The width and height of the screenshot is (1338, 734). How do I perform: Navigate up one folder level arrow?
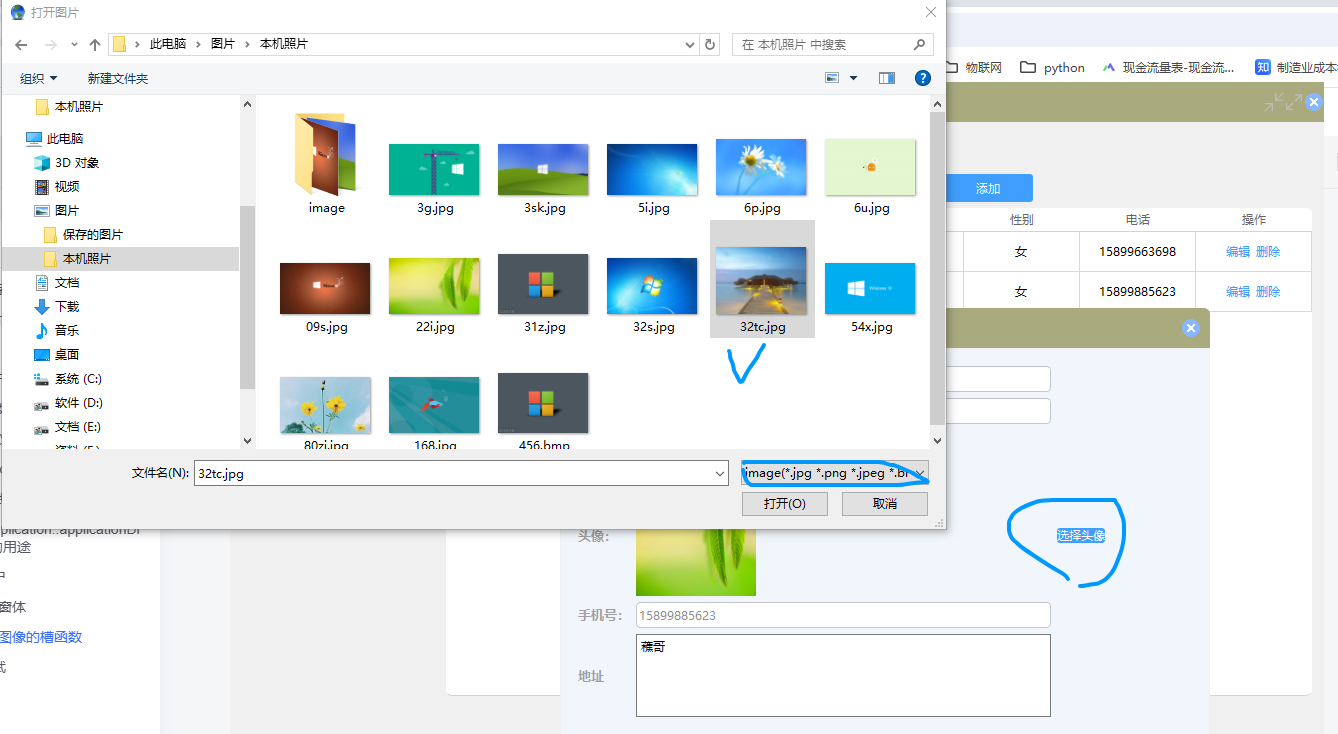point(95,45)
